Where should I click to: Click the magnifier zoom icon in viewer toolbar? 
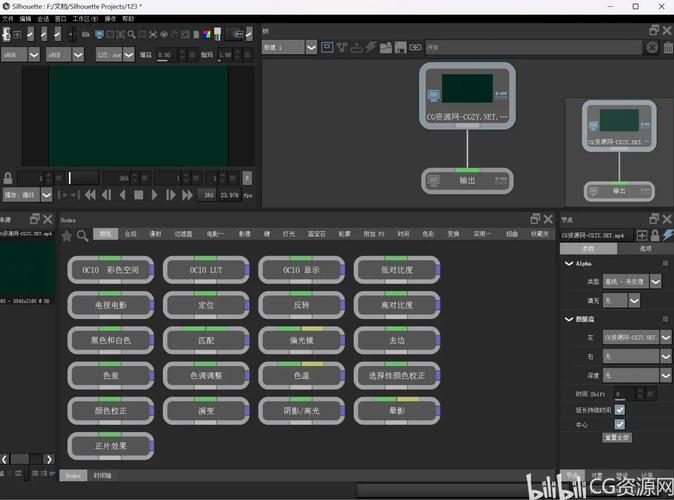(132, 34)
